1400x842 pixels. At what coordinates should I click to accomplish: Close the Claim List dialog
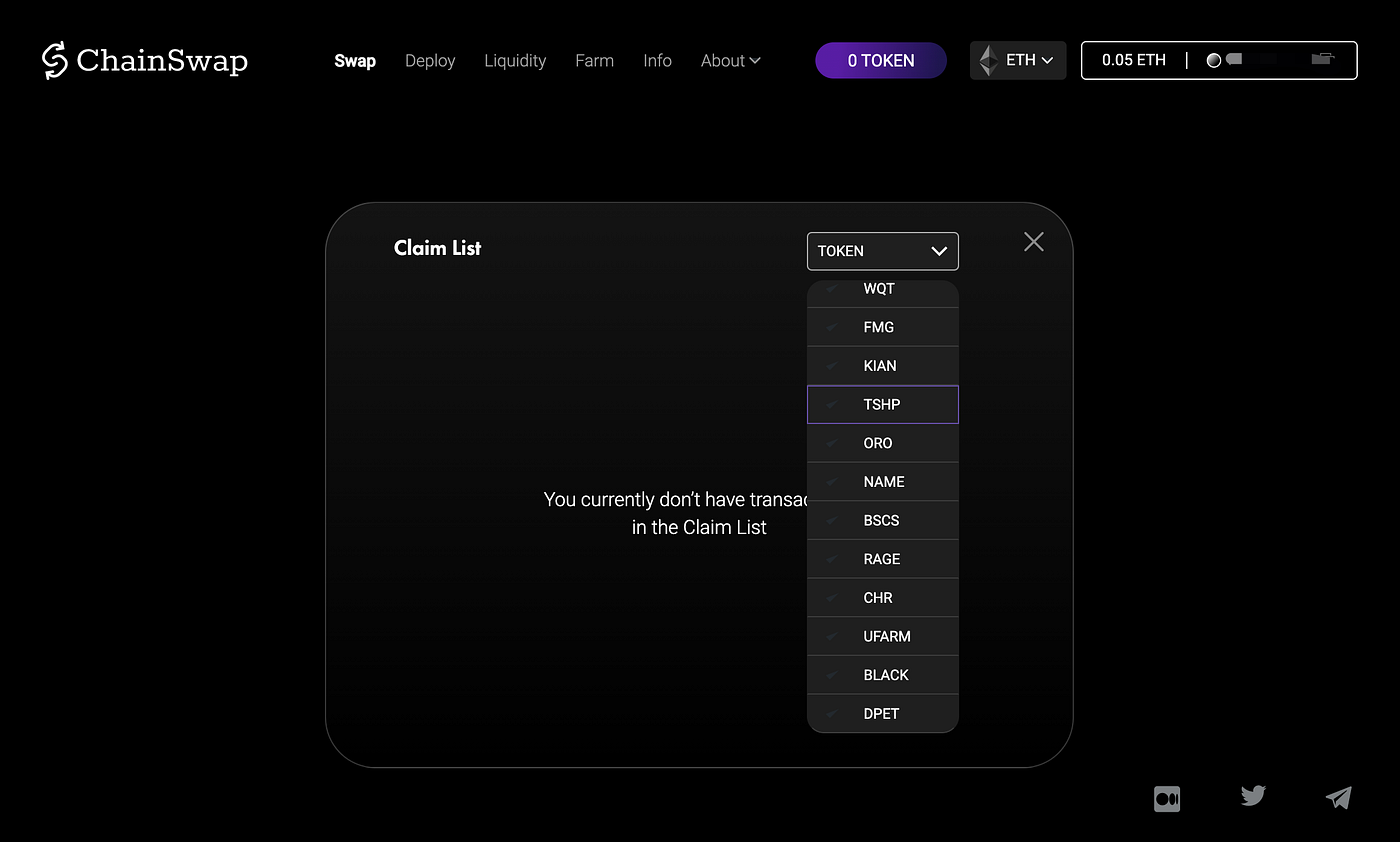click(1034, 241)
